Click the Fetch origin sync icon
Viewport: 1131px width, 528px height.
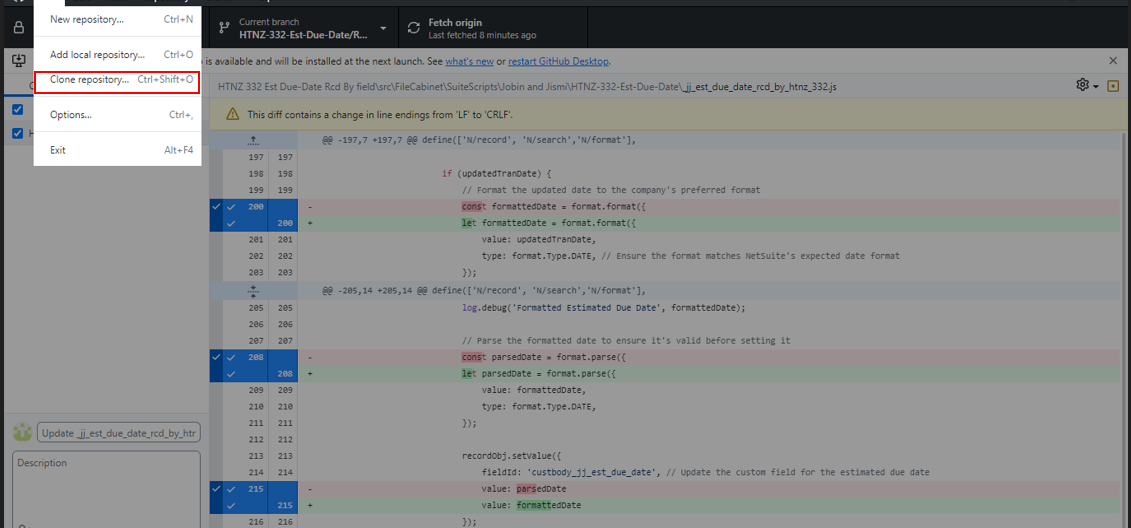(413, 28)
